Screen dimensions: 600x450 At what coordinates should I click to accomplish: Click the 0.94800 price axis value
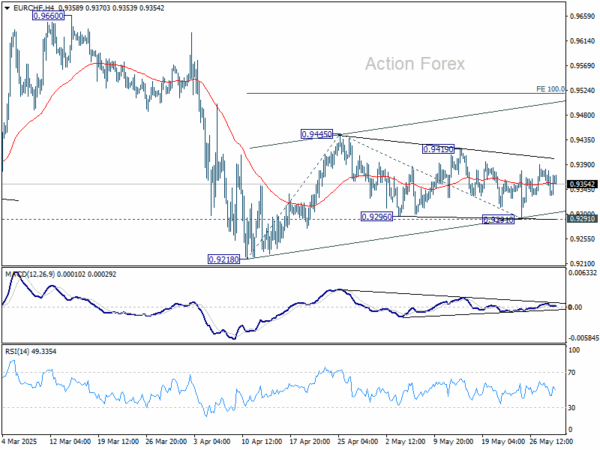coord(582,115)
